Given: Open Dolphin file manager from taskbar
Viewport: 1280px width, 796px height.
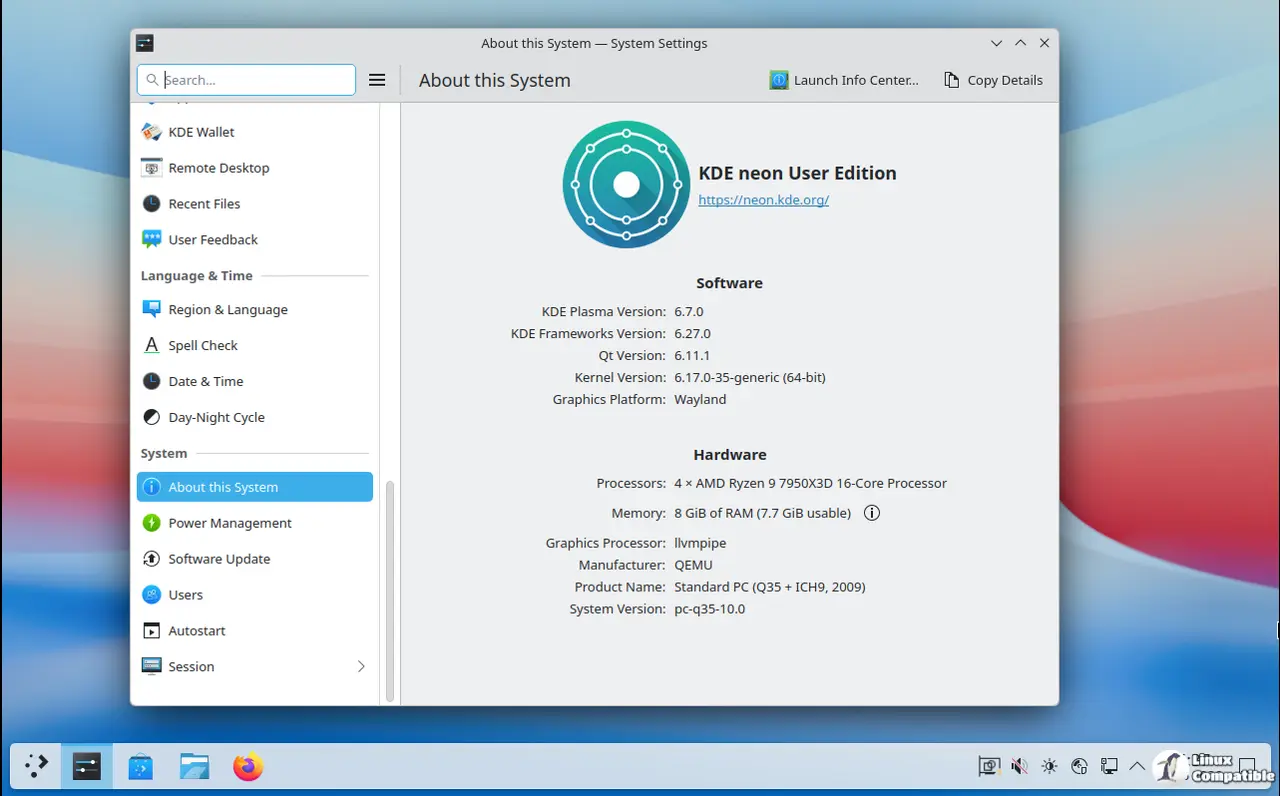Looking at the screenshot, I should [194, 767].
